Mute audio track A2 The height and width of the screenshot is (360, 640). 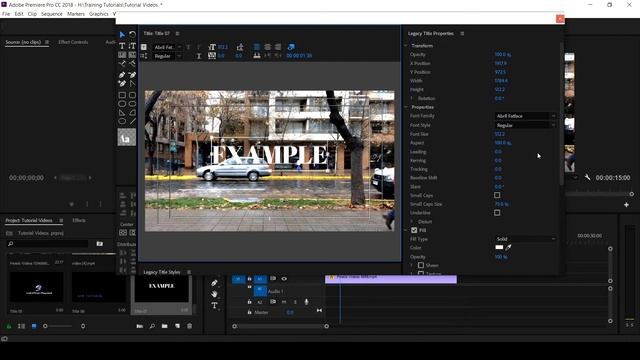coord(284,302)
